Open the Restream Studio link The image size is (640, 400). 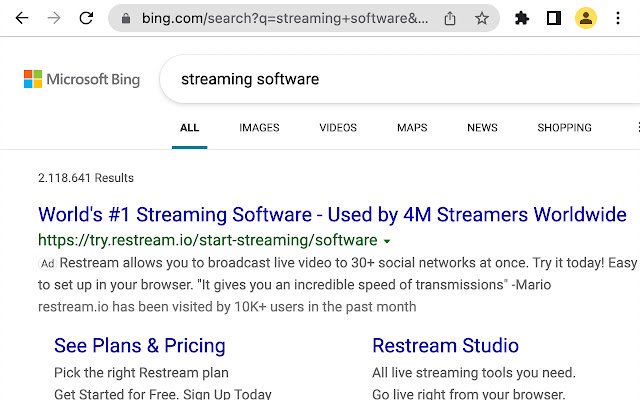coord(446,346)
